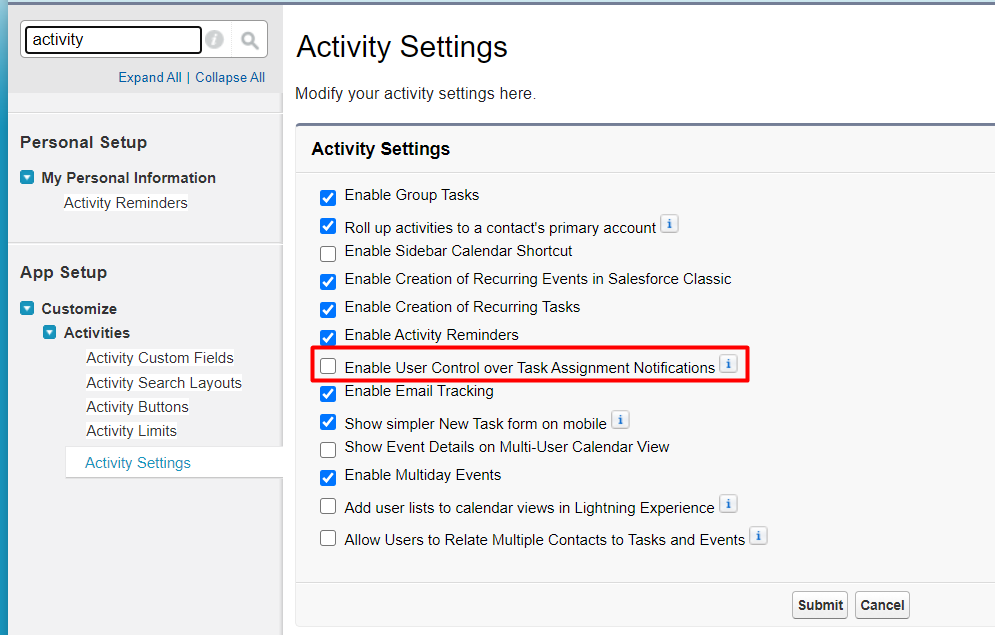Click the Submit button
The height and width of the screenshot is (635, 995).
[x=820, y=605]
